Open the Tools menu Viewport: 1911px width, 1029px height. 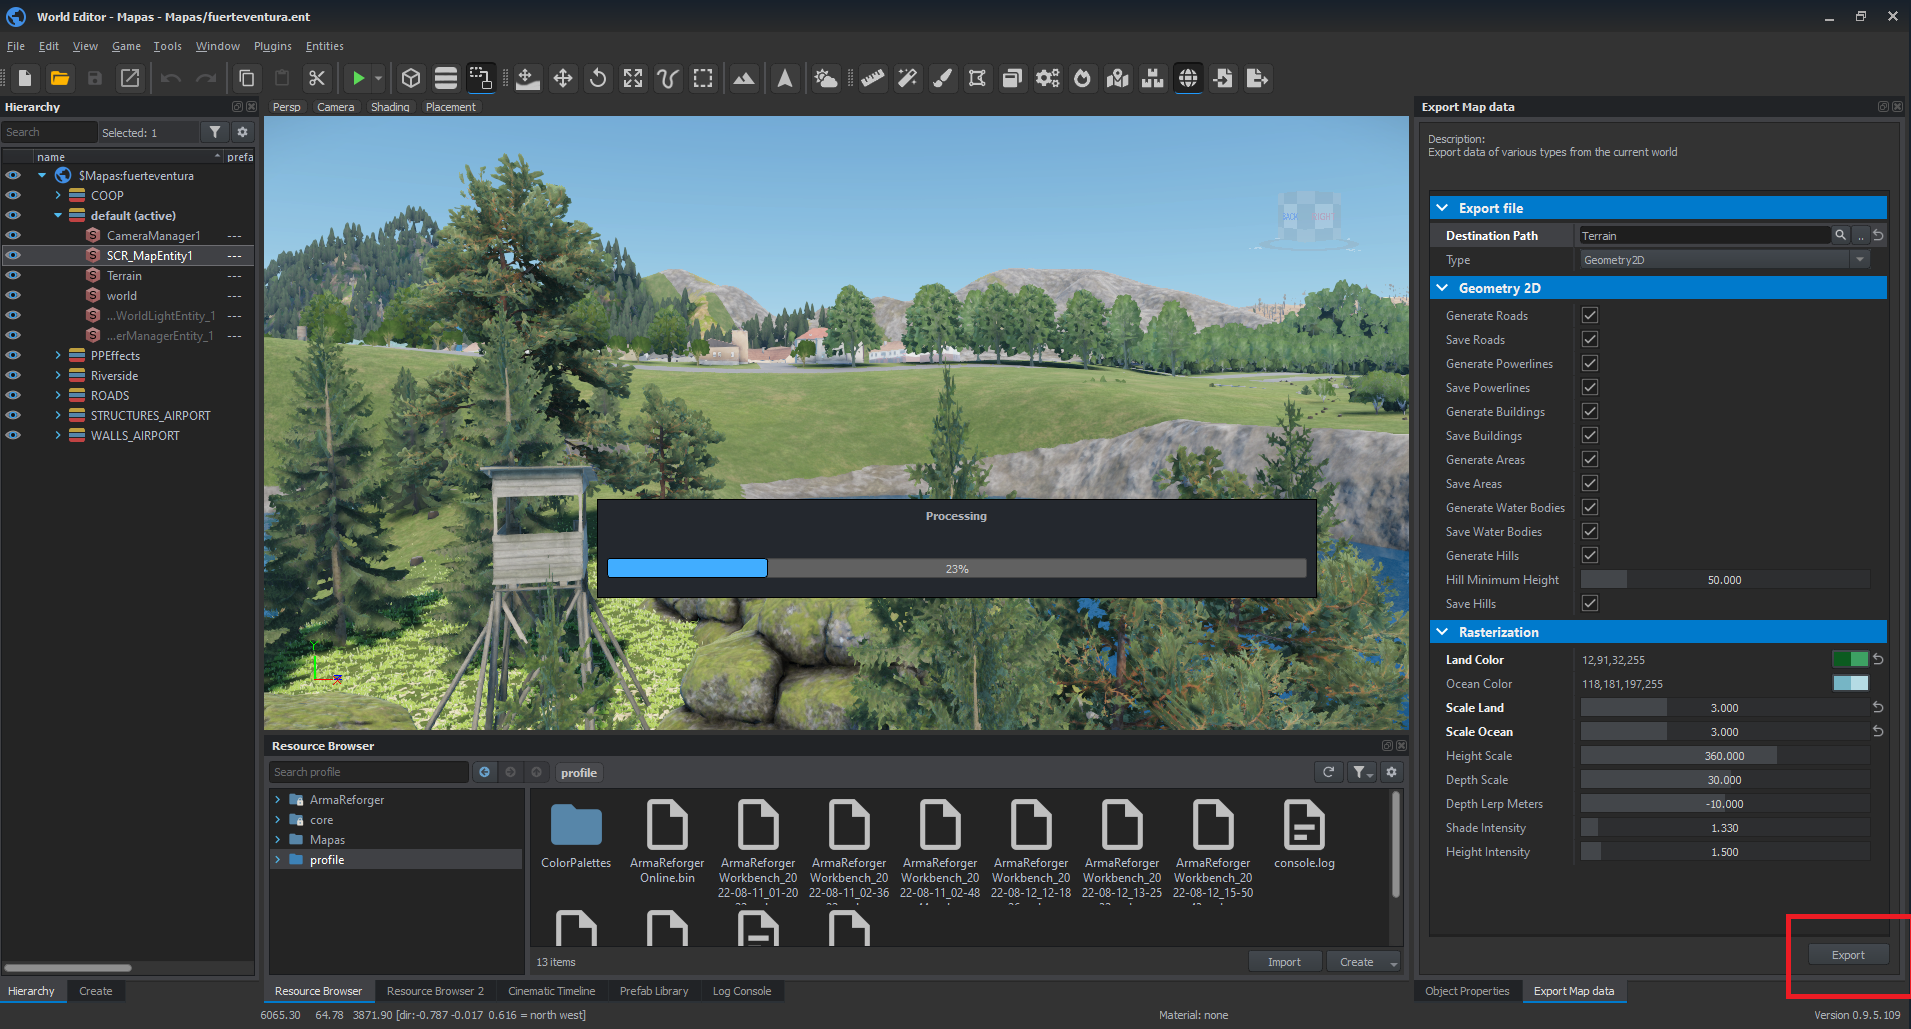tap(167, 46)
